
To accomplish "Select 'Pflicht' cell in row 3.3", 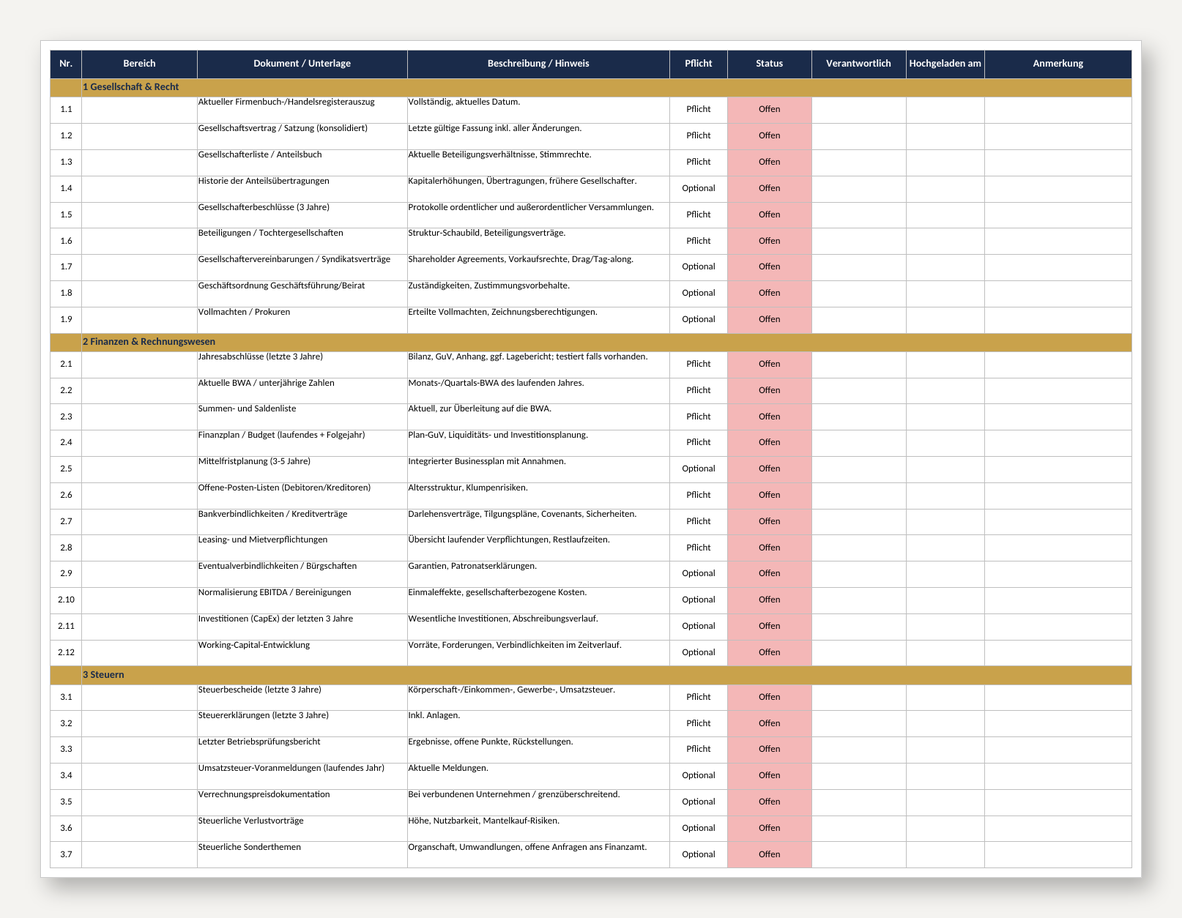I will 698,750.
